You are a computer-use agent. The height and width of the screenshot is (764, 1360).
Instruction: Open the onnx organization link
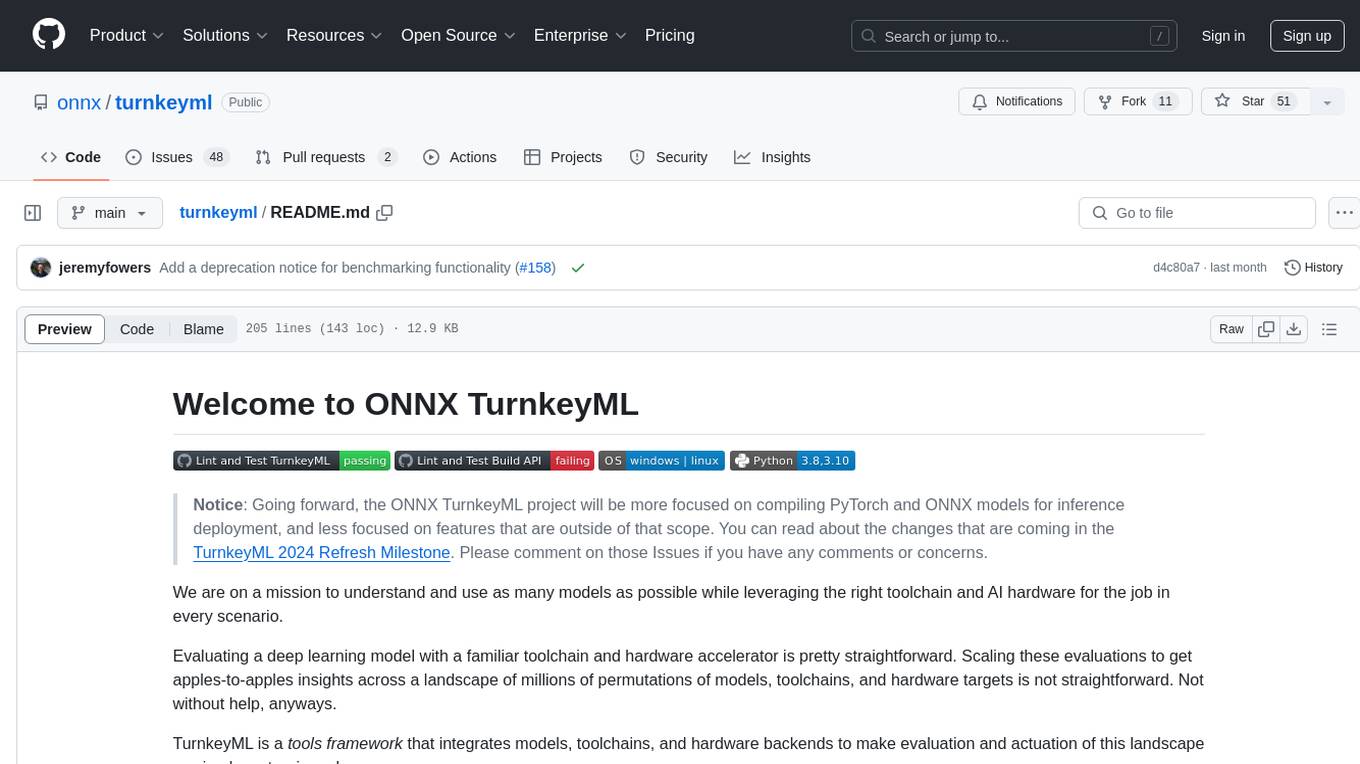coord(79,102)
